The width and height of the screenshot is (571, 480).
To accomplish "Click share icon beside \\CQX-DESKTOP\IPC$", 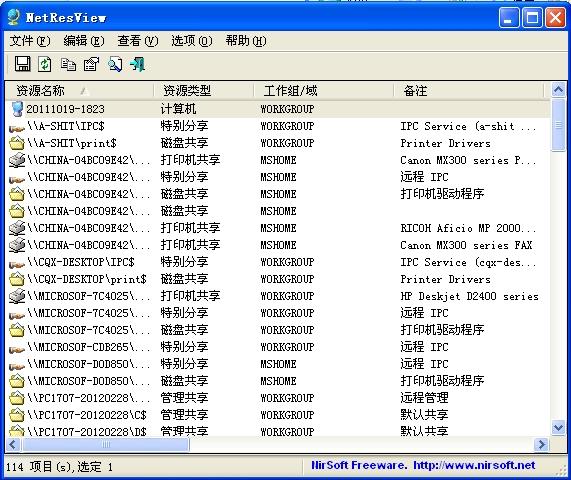I will tap(17, 264).
